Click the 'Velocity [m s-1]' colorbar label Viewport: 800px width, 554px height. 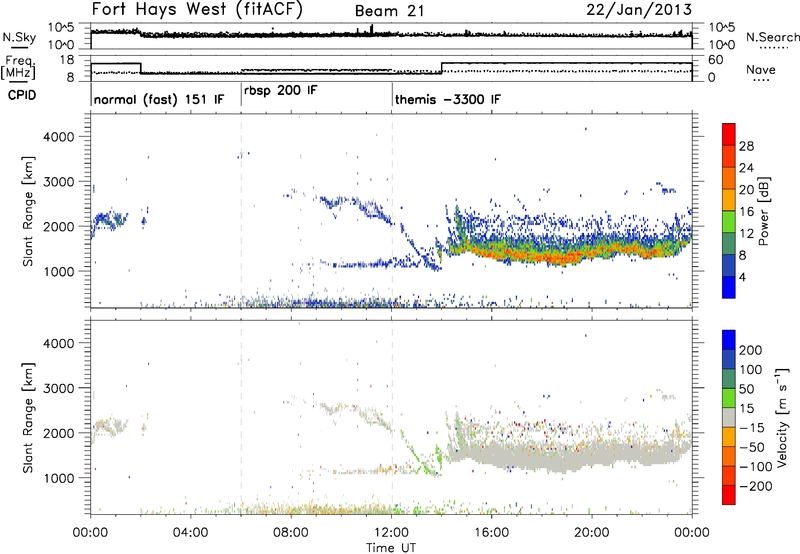782,417
